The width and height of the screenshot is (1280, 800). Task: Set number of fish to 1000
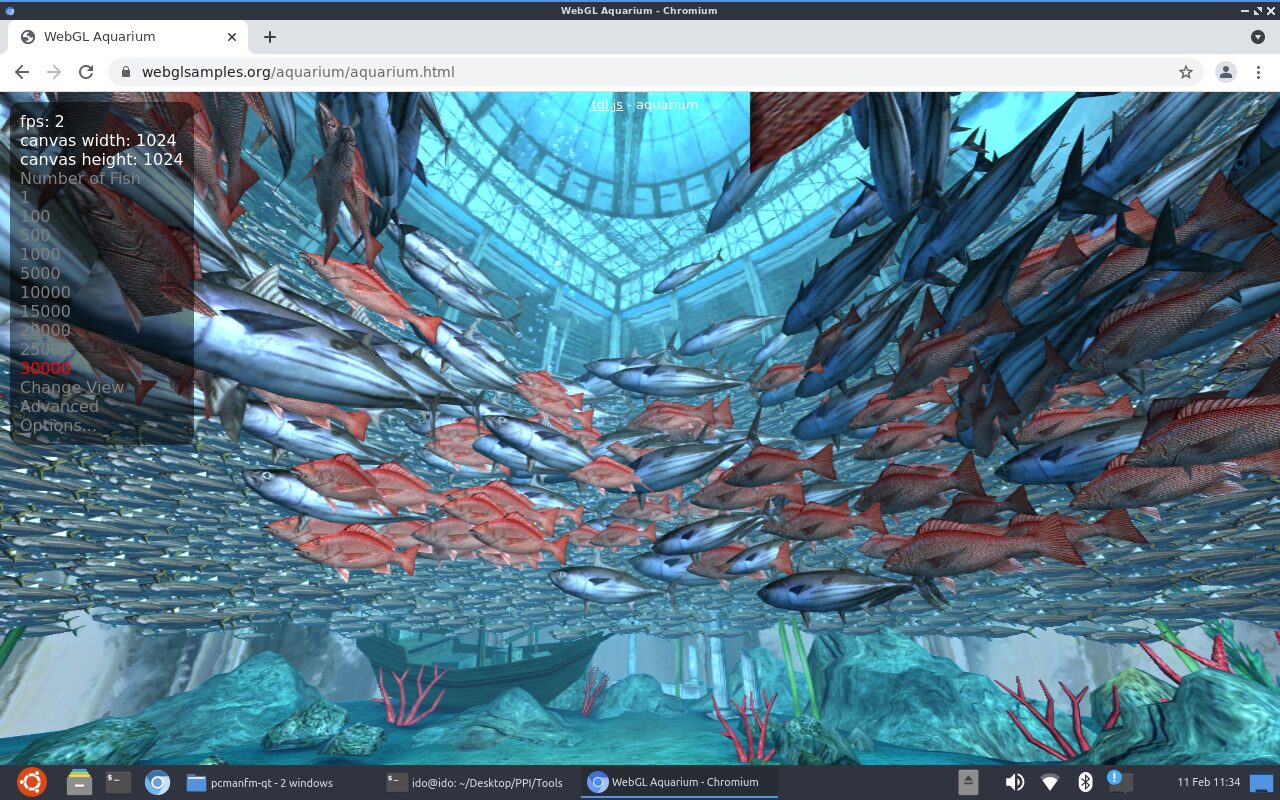coord(40,254)
